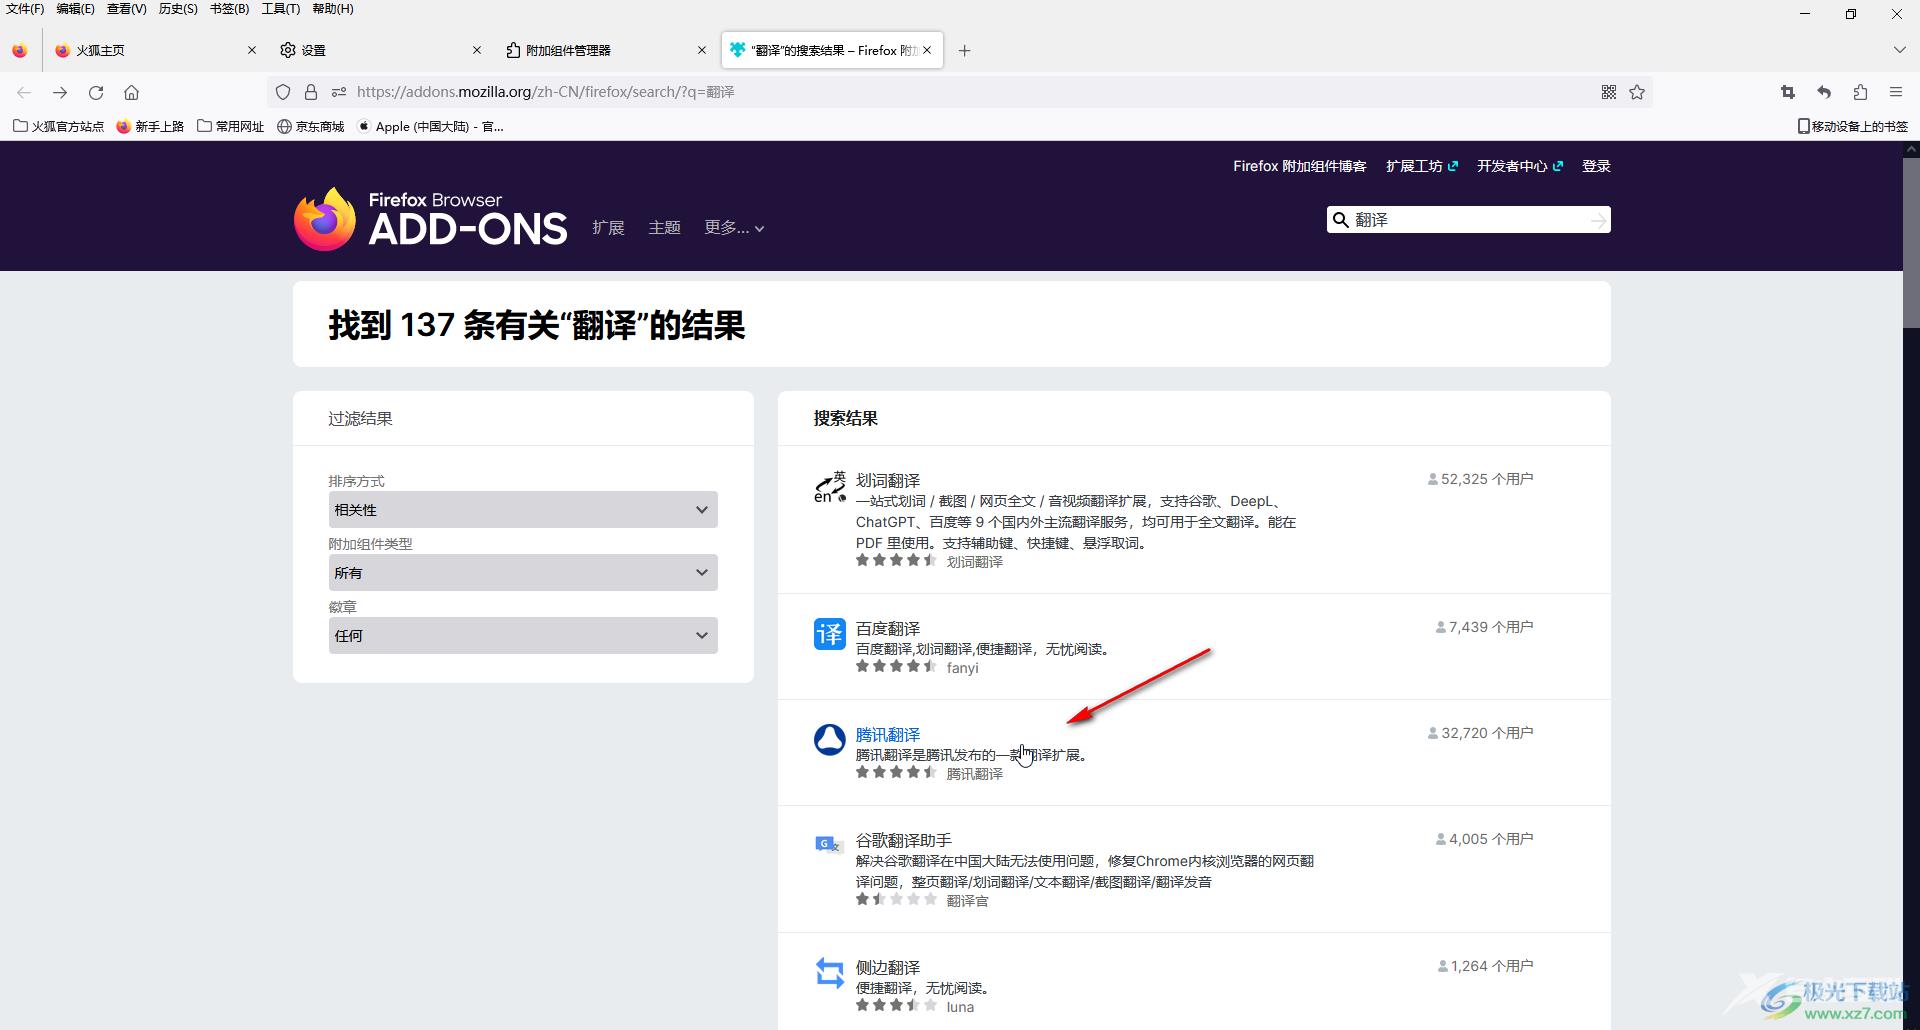Expand the 徽章 dropdown
Image resolution: width=1920 pixels, height=1030 pixels.
[523, 636]
